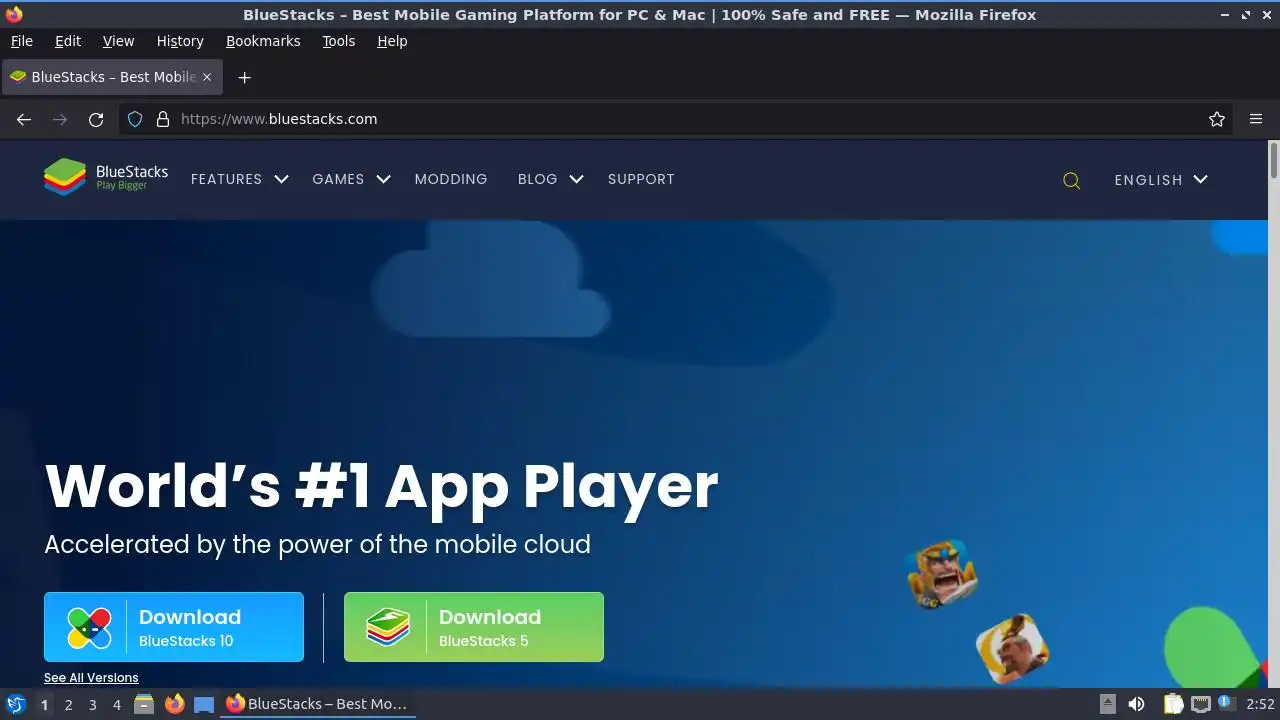The image size is (1280, 720).
Task: Open the Bookmarks menu
Action: pyautogui.click(x=263, y=41)
